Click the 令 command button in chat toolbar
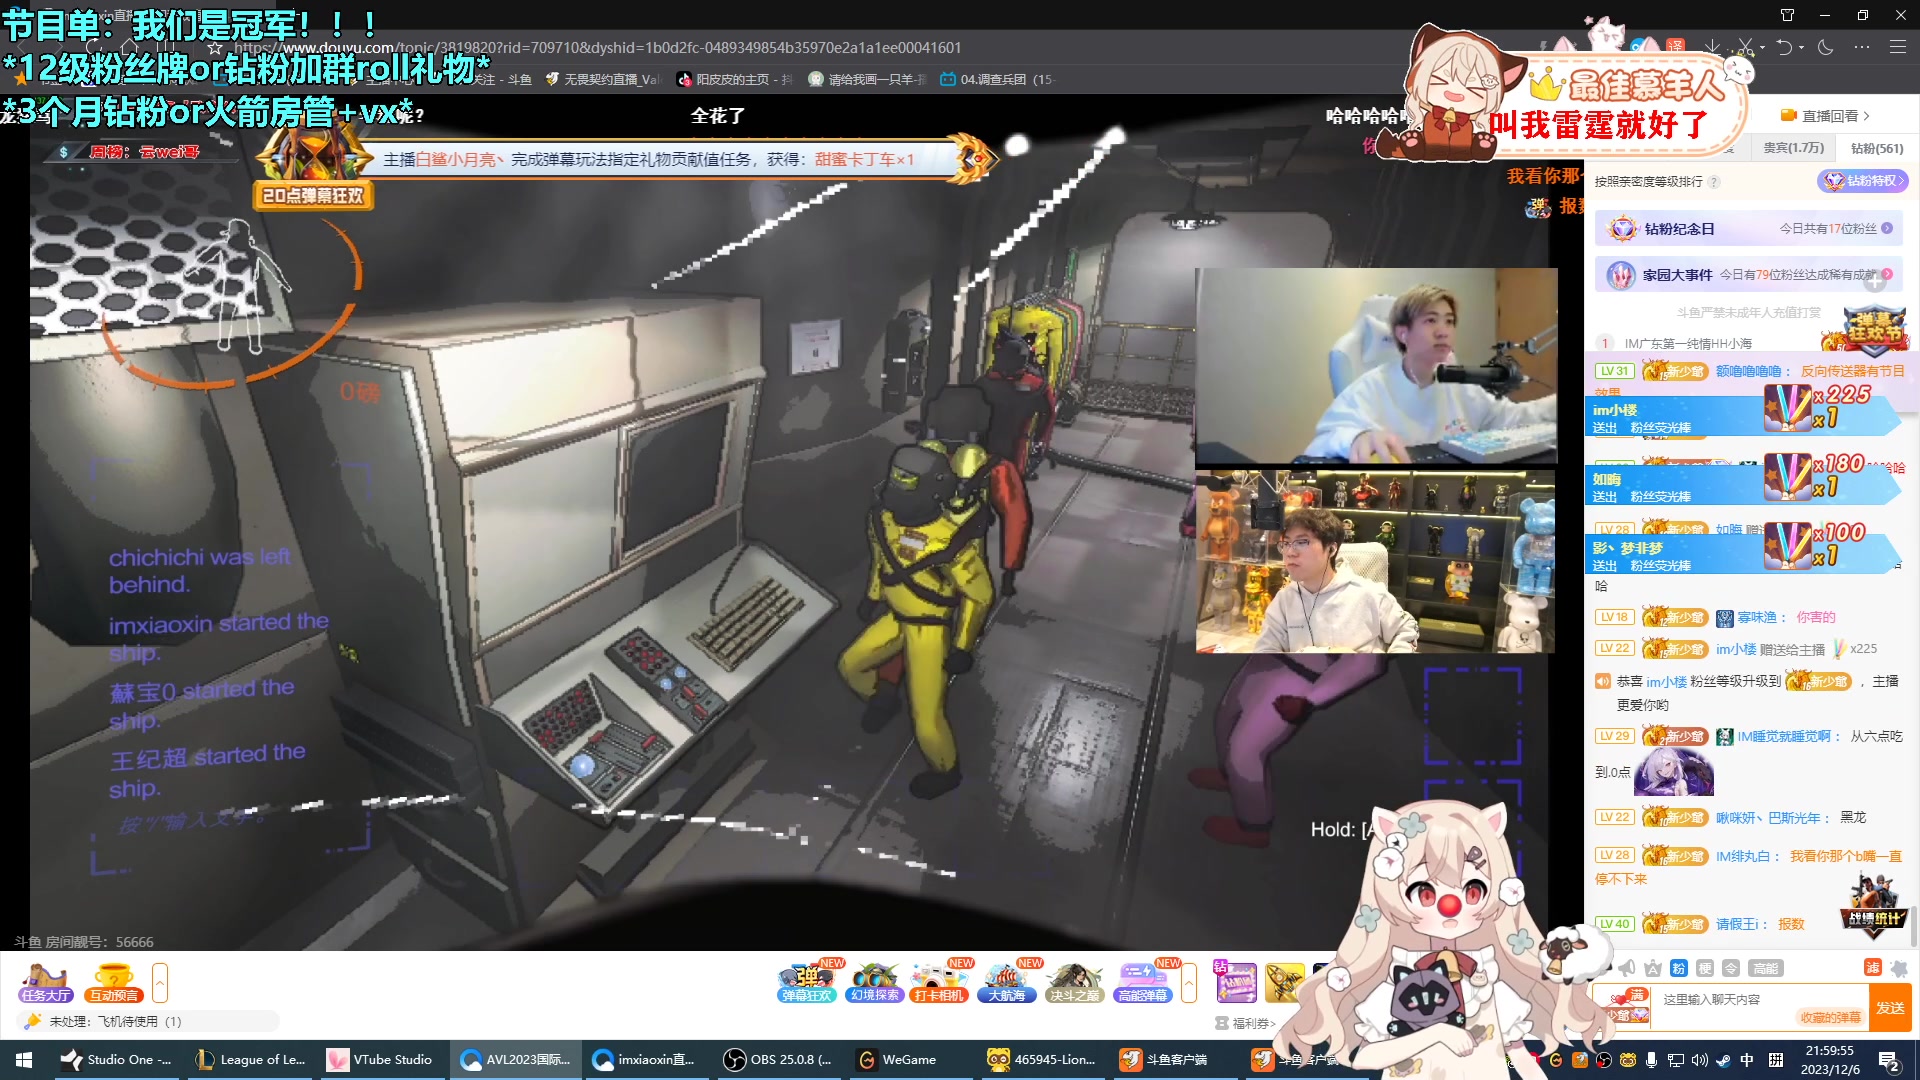Viewport: 1920px width, 1080px height. pos(1731,967)
